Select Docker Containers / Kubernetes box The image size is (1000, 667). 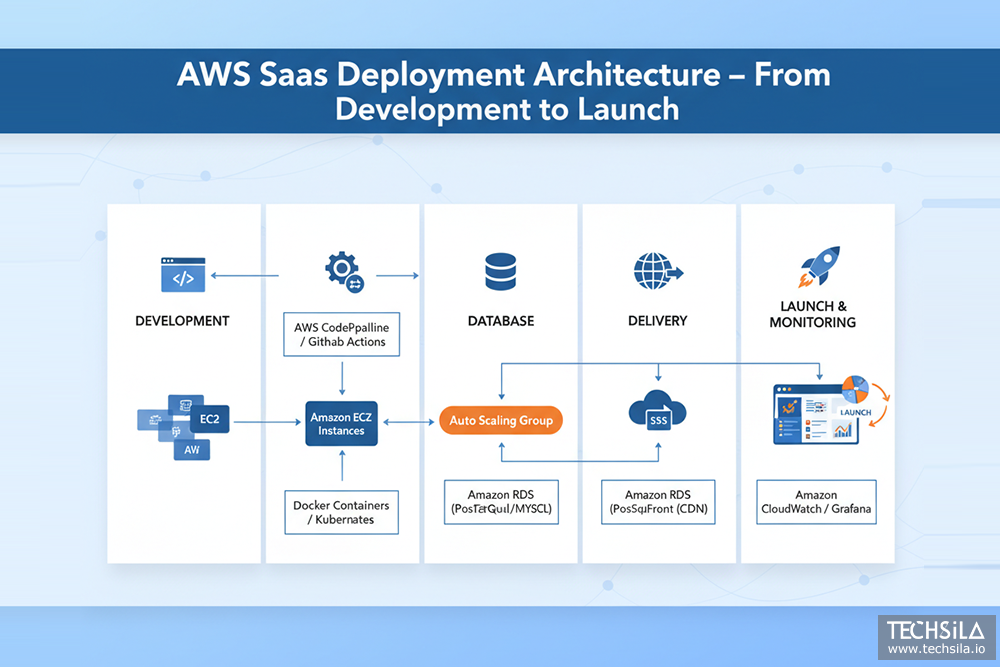342,513
